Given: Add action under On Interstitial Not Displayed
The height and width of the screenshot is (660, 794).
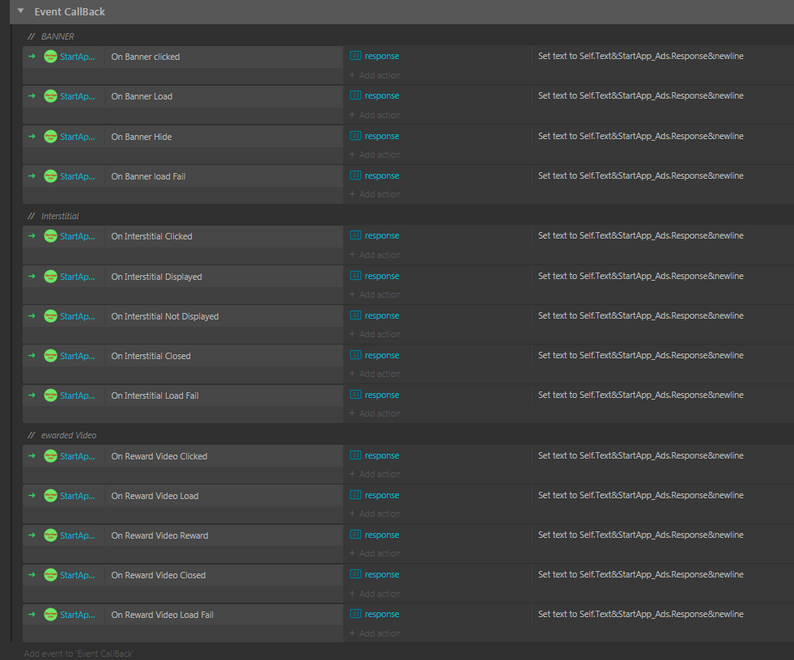Looking at the screenshot, I should [375, 334].
